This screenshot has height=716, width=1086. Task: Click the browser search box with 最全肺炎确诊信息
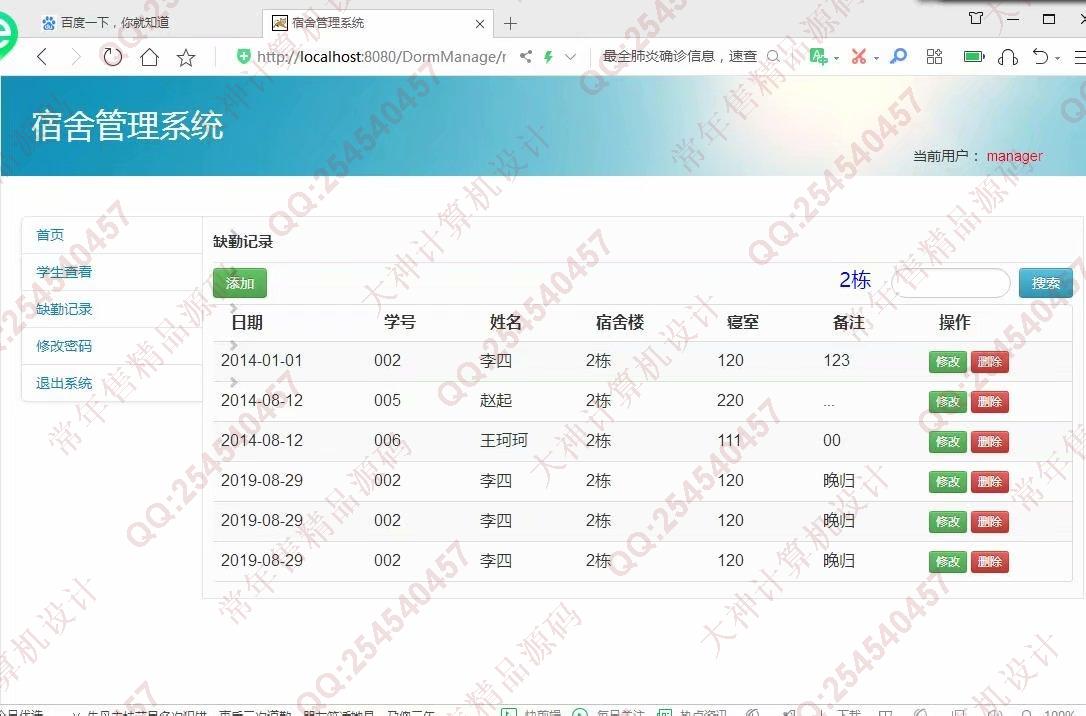(679, 56)
